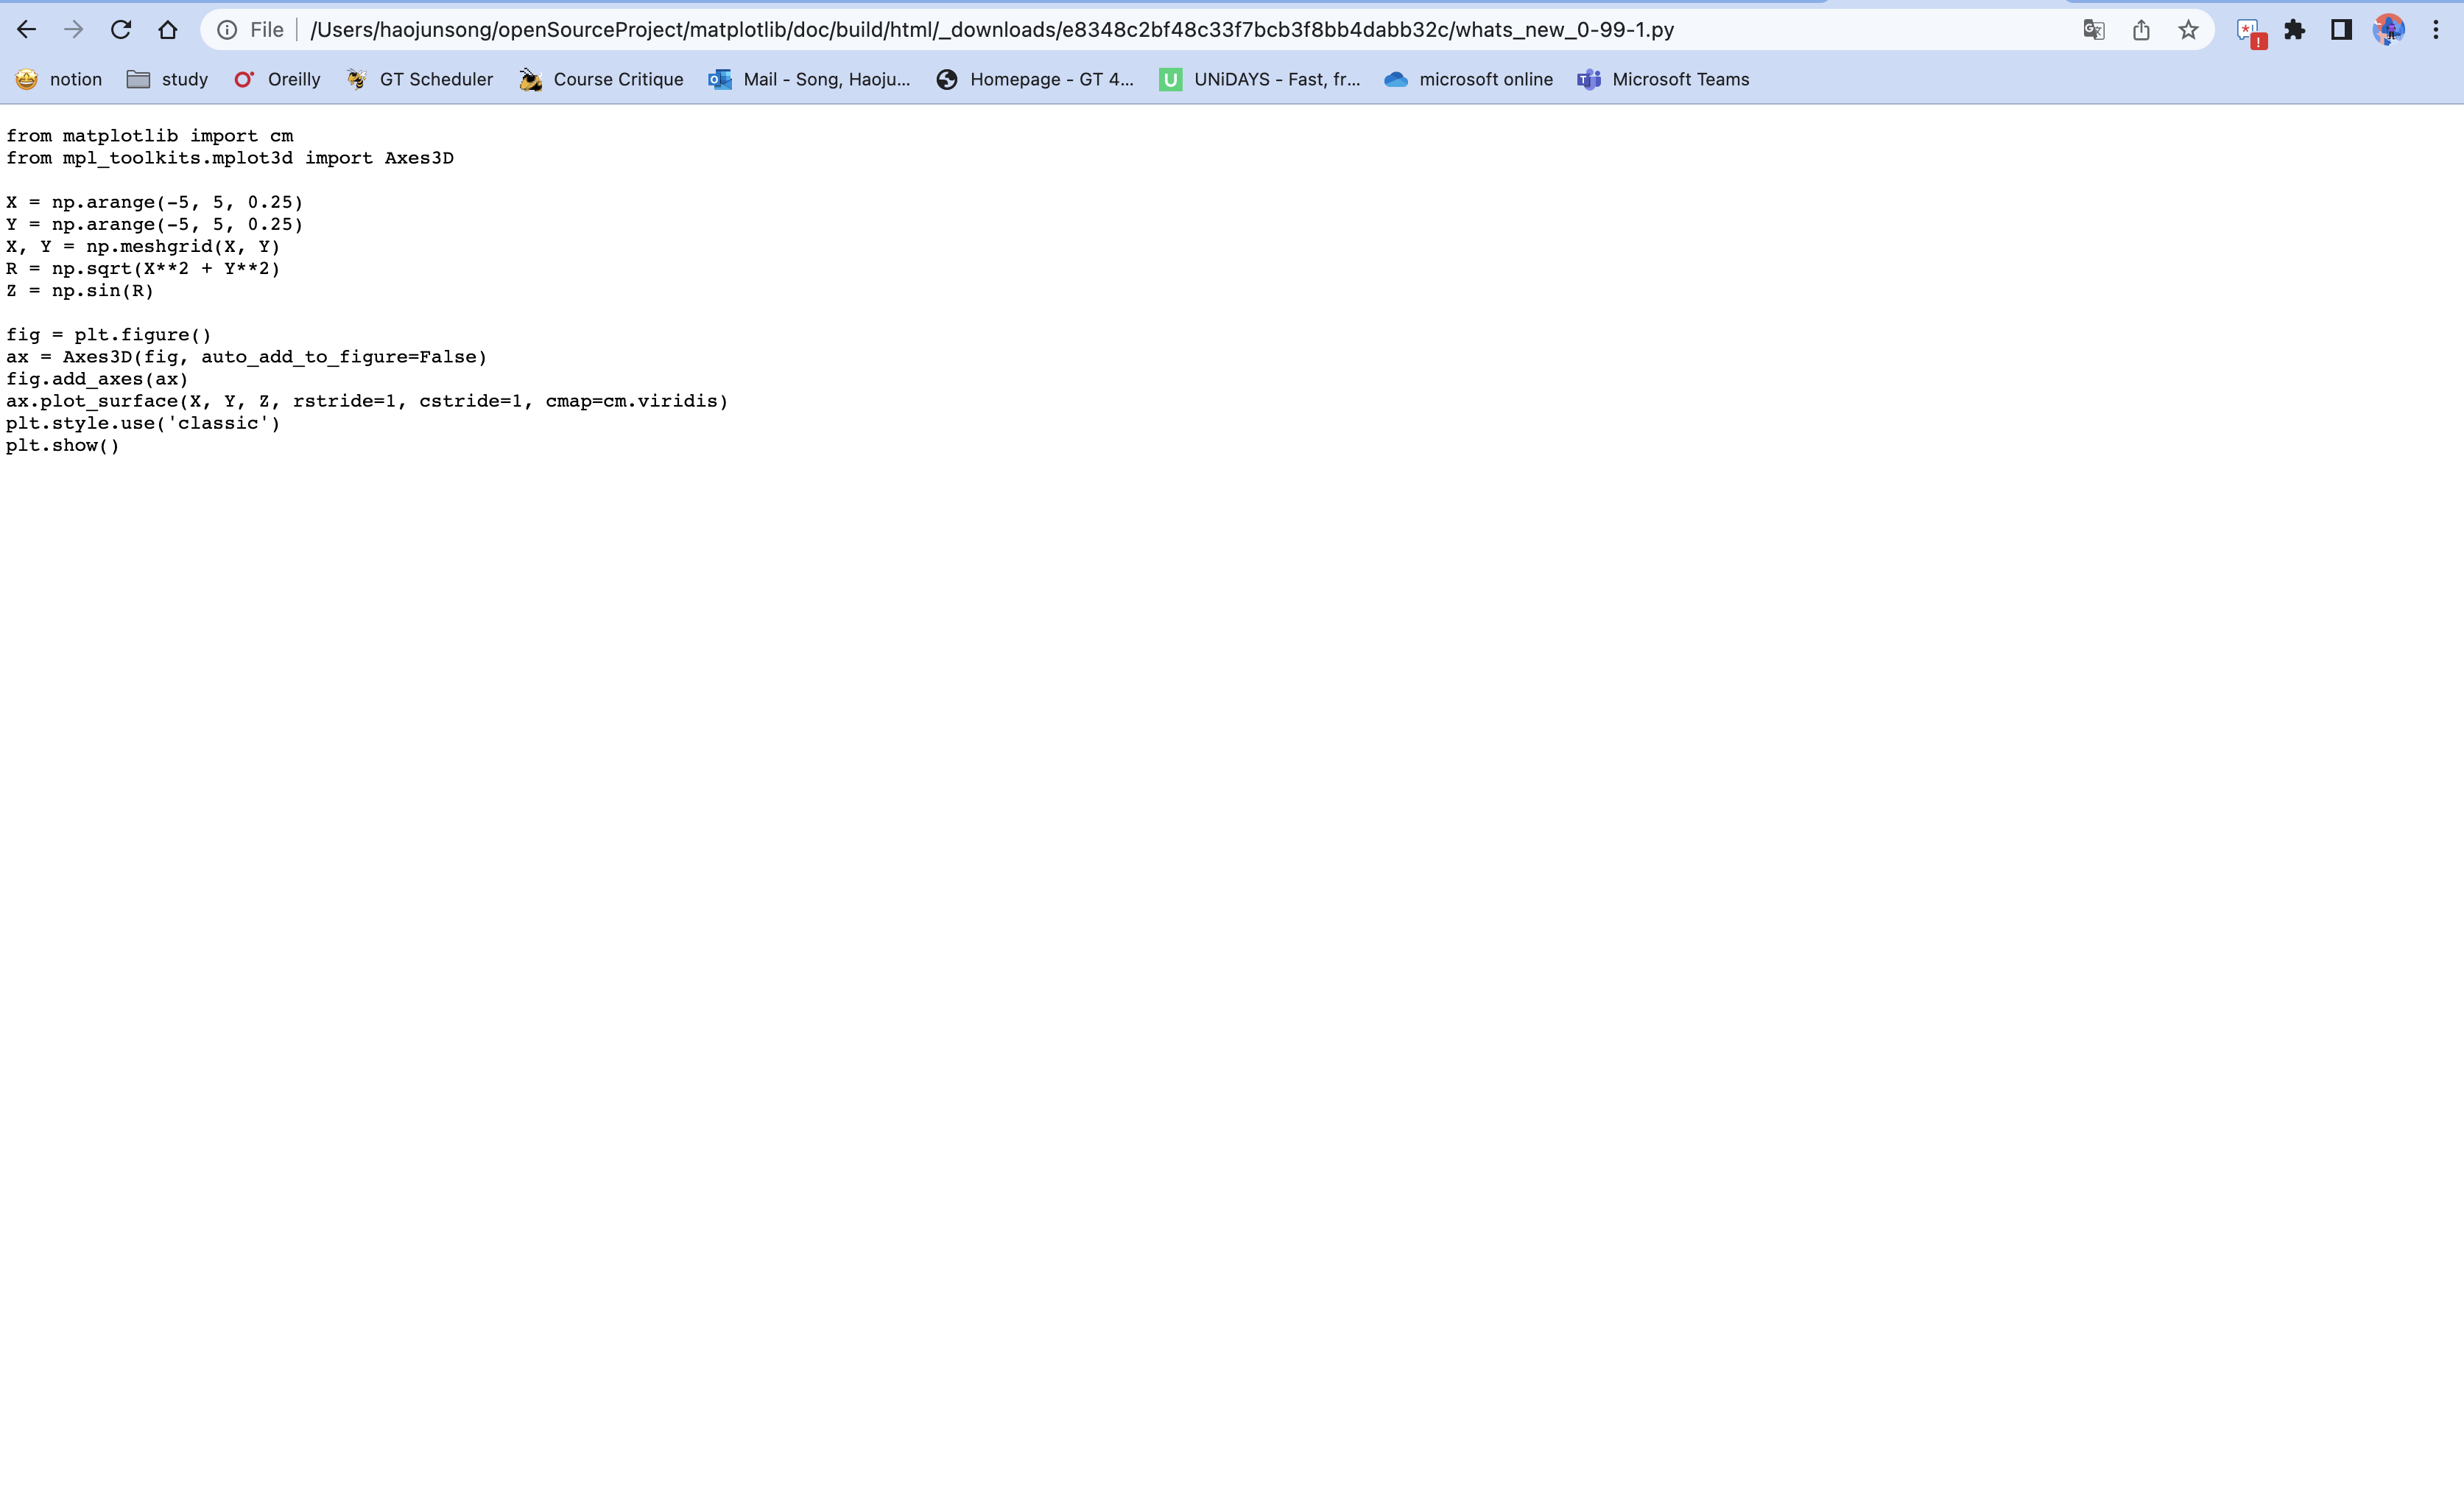Expand the study bookmarks folder

[167, 79]
